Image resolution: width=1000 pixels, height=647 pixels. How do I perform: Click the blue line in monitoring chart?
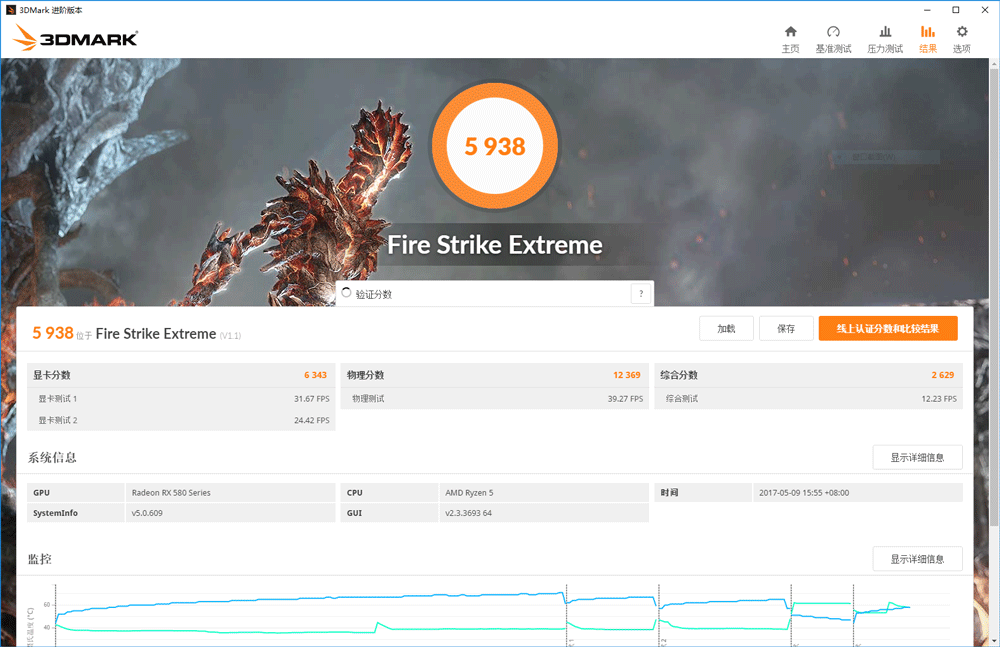pos(300,600)
